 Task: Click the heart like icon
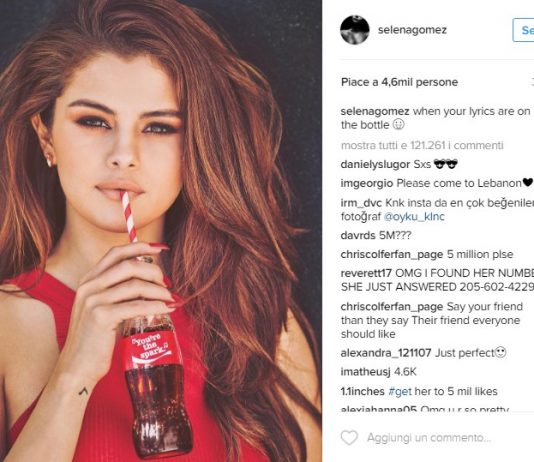click(x=349, y=437)
